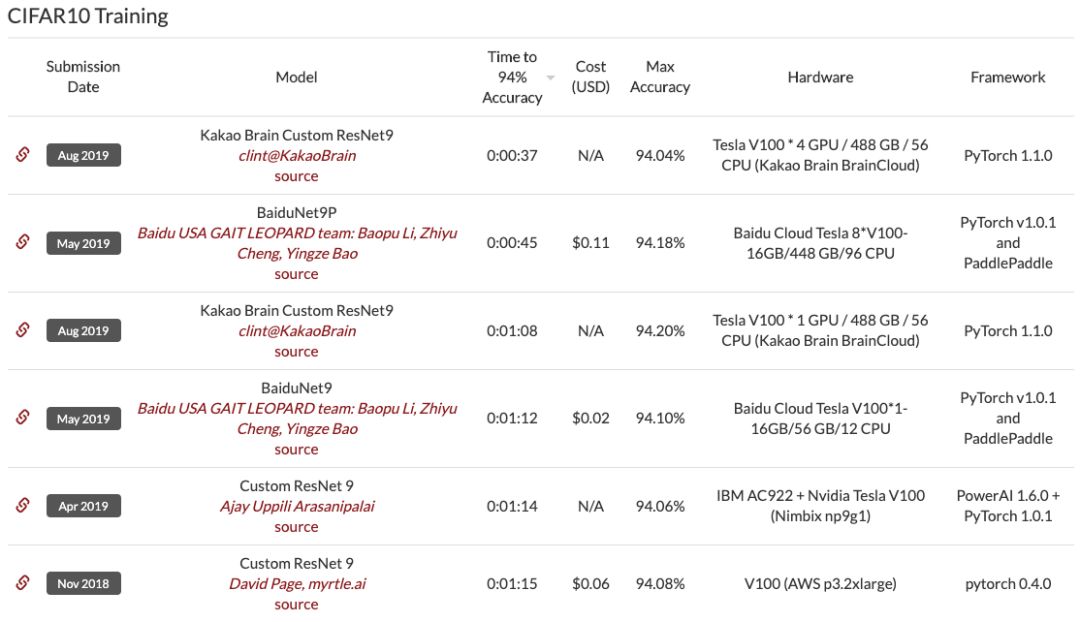Click the permalink icon beside BaiduNet9P row

pyautogui.click(x=22, y=243)
